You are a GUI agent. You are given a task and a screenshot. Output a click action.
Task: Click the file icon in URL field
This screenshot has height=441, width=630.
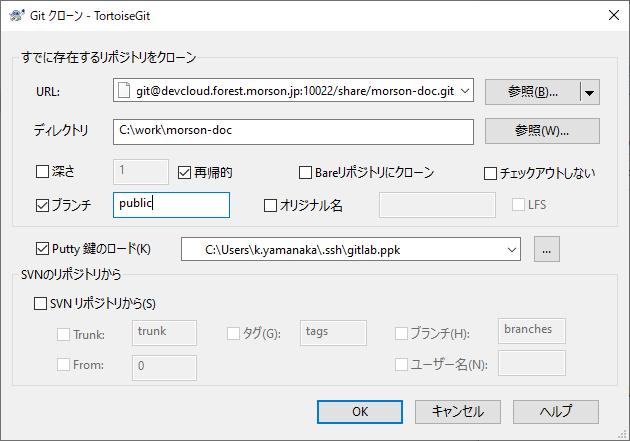[x=124, y=92]
